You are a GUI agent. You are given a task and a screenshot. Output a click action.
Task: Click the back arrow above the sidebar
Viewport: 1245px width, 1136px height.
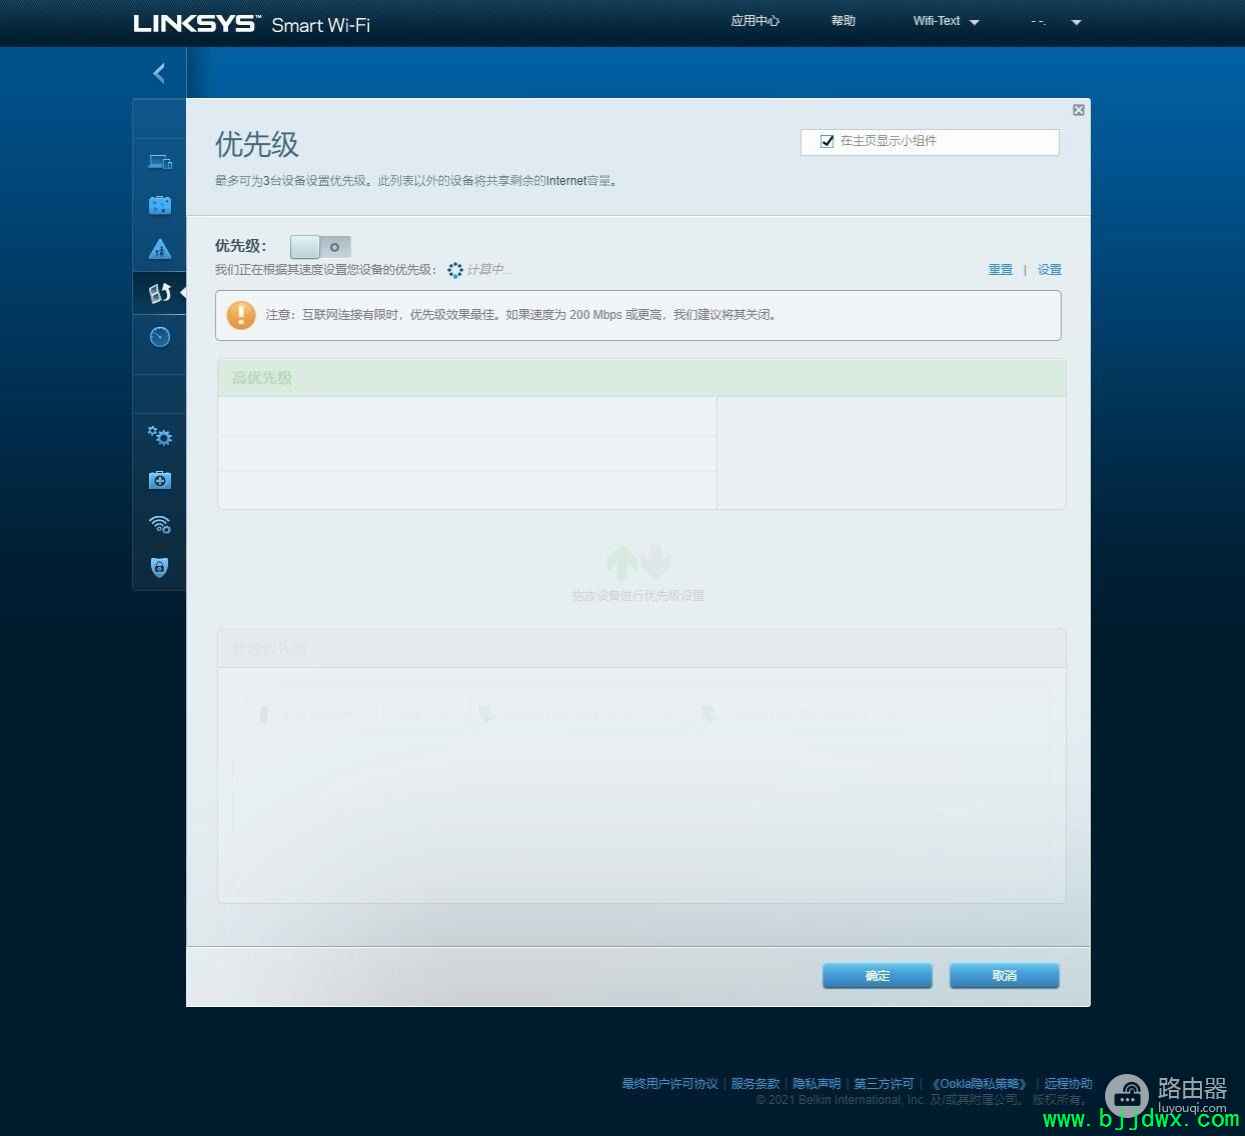coord(159,73)
